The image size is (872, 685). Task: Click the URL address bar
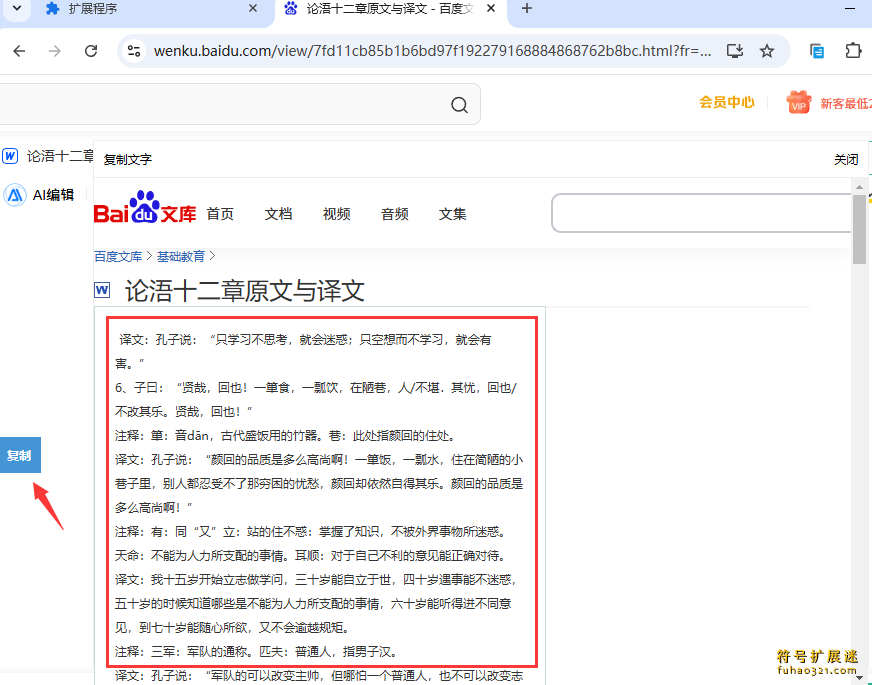(x=432, y=51)
